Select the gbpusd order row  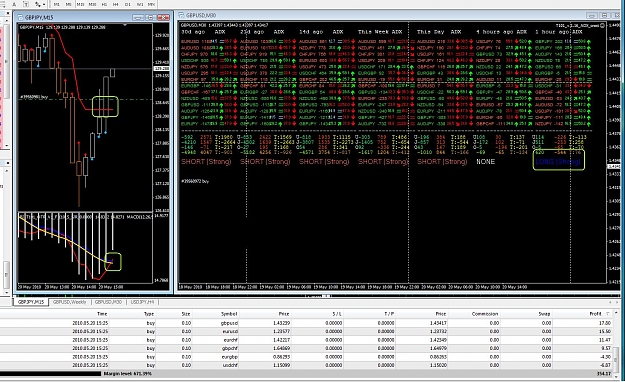point(306,323)
